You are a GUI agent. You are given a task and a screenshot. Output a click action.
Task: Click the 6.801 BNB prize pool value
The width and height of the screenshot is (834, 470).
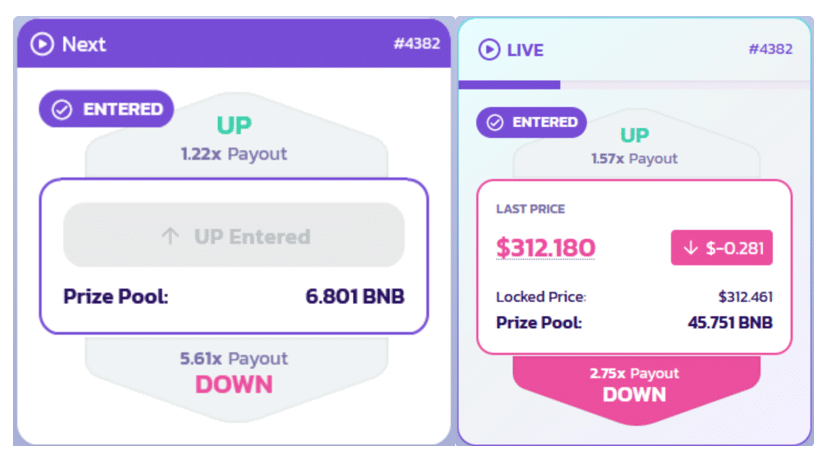[355, 296]
